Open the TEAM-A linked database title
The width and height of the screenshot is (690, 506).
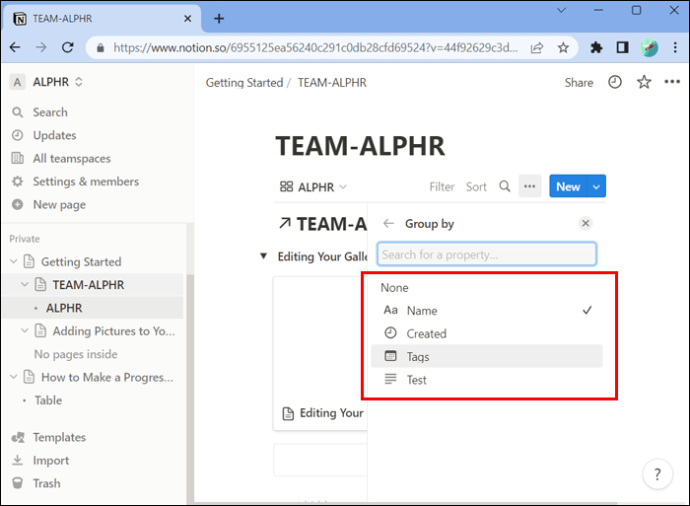point(323,224)
